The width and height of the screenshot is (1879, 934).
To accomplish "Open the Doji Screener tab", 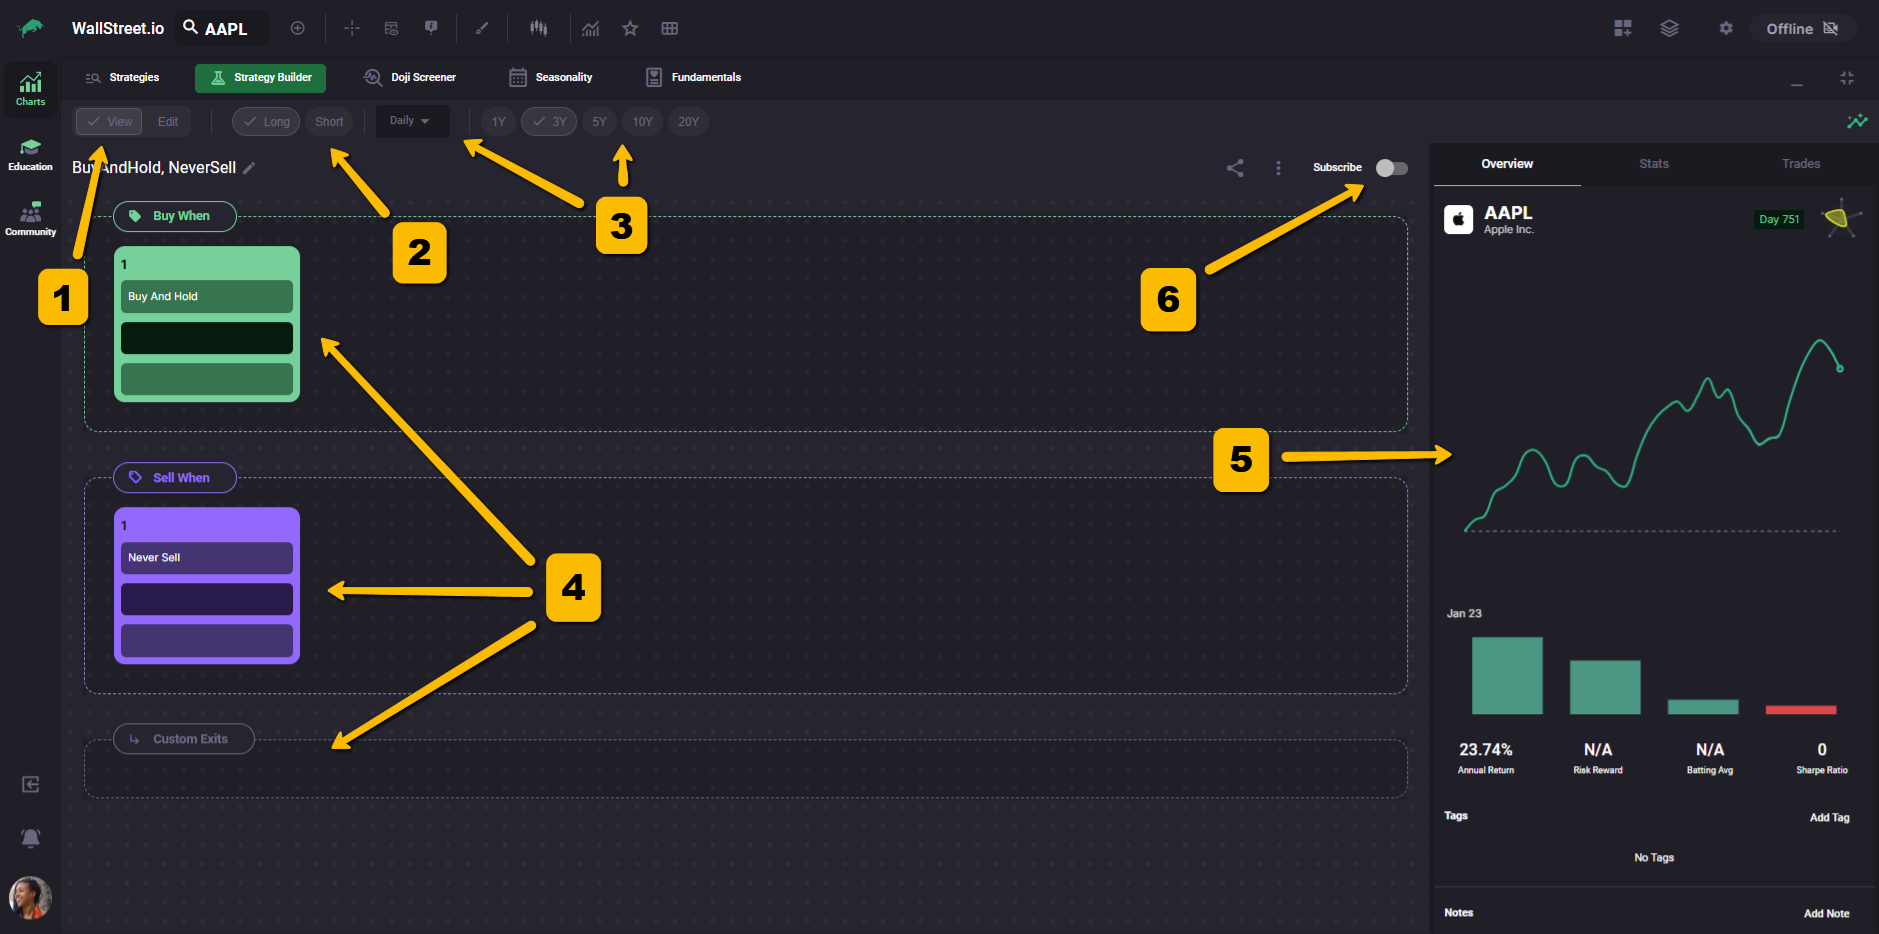I will [x=410, y=78].
